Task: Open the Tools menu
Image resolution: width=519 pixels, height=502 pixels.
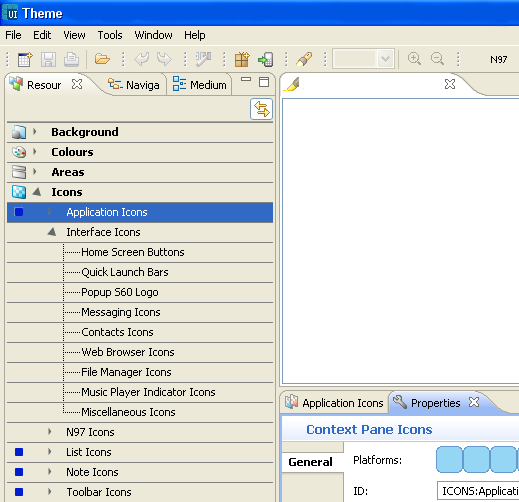Action: pos(110,35)
